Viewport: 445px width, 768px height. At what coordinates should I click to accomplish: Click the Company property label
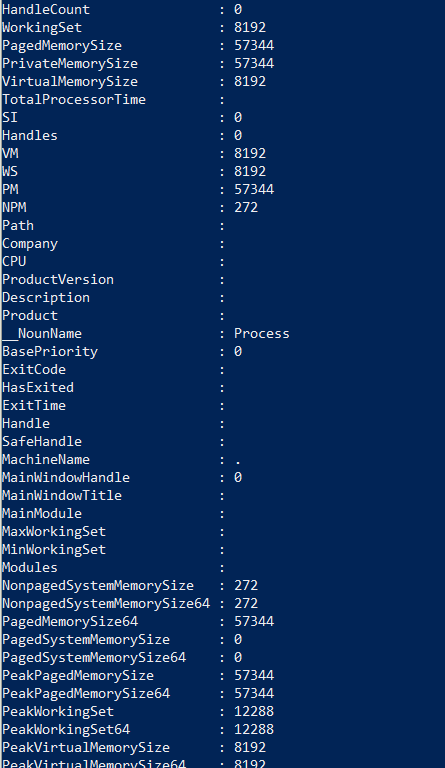(x=30, y=243)
